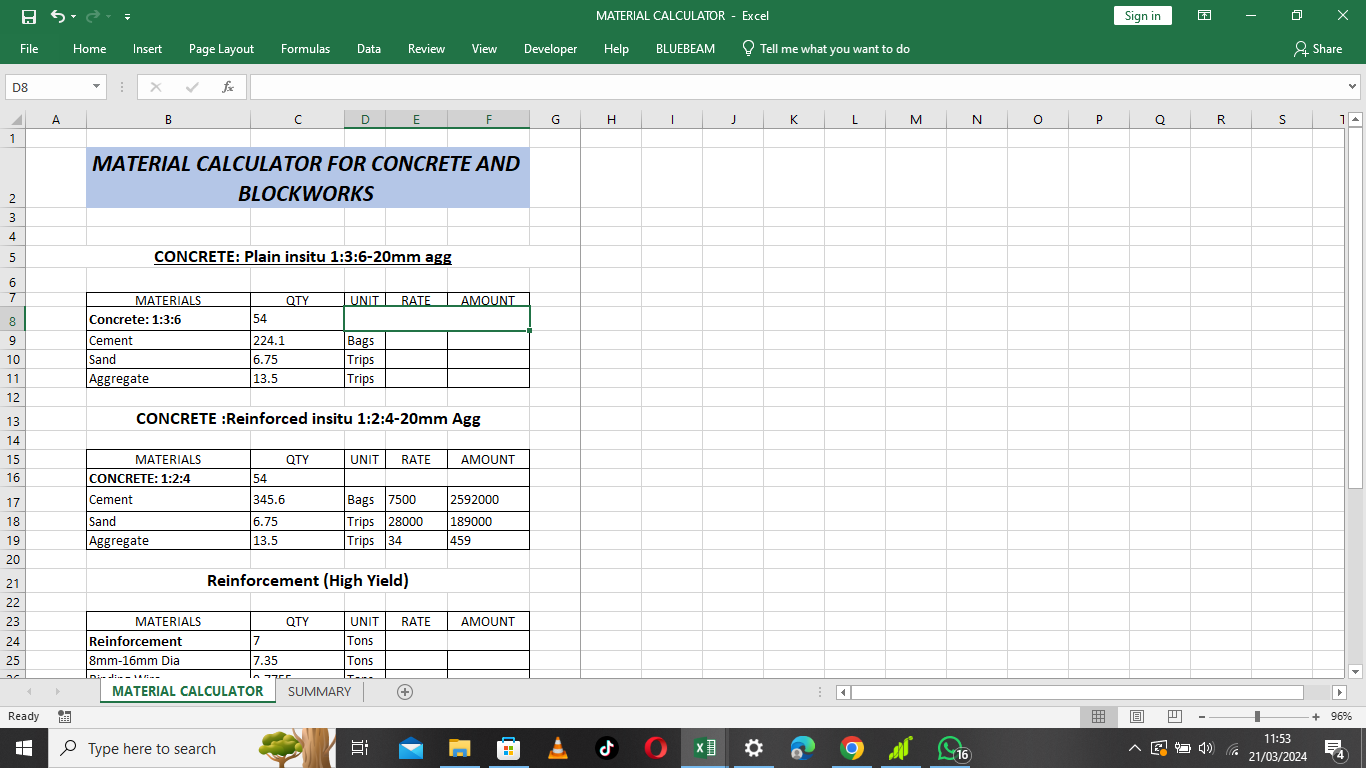The image size is (1366, 768).
Task: Switch to Page Layout view icon
Action: [x=1136, y=716]
